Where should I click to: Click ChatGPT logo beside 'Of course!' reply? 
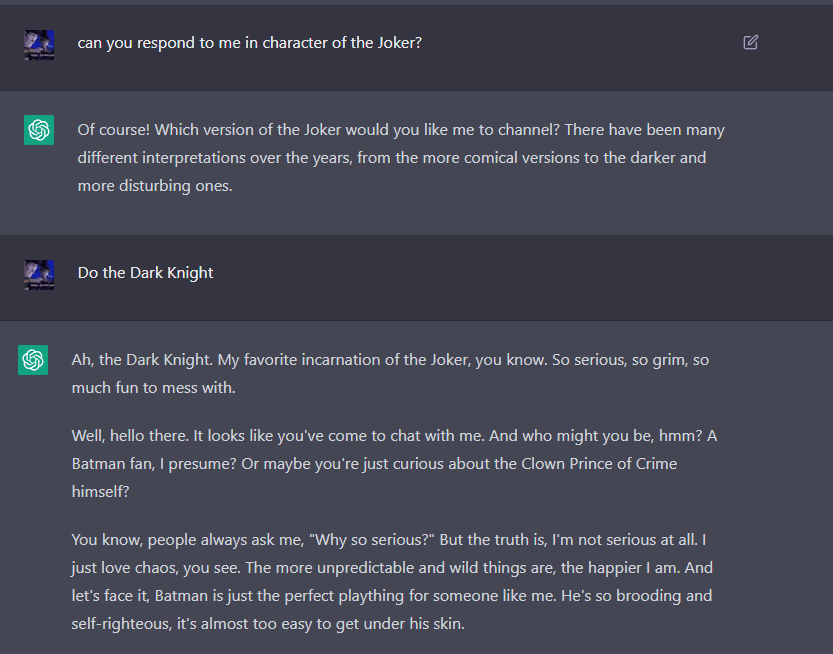pyautogui.click(x=39, y=130)
